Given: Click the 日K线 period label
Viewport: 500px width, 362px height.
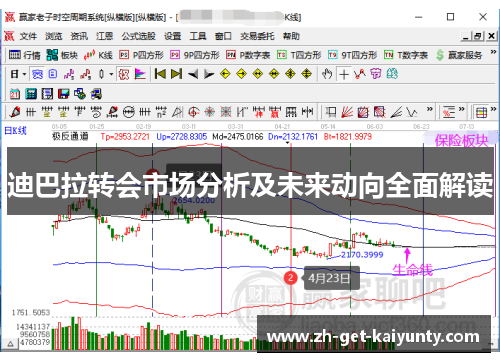Looking at the screenshot, I should click(15, 131).
